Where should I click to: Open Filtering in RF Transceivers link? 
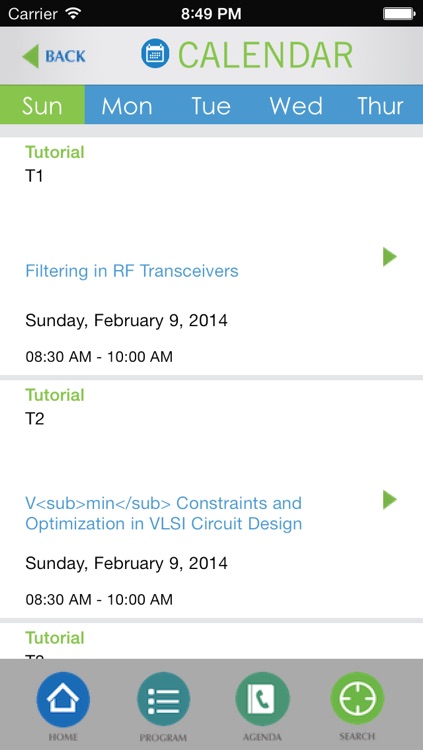[x=132, y=271]
